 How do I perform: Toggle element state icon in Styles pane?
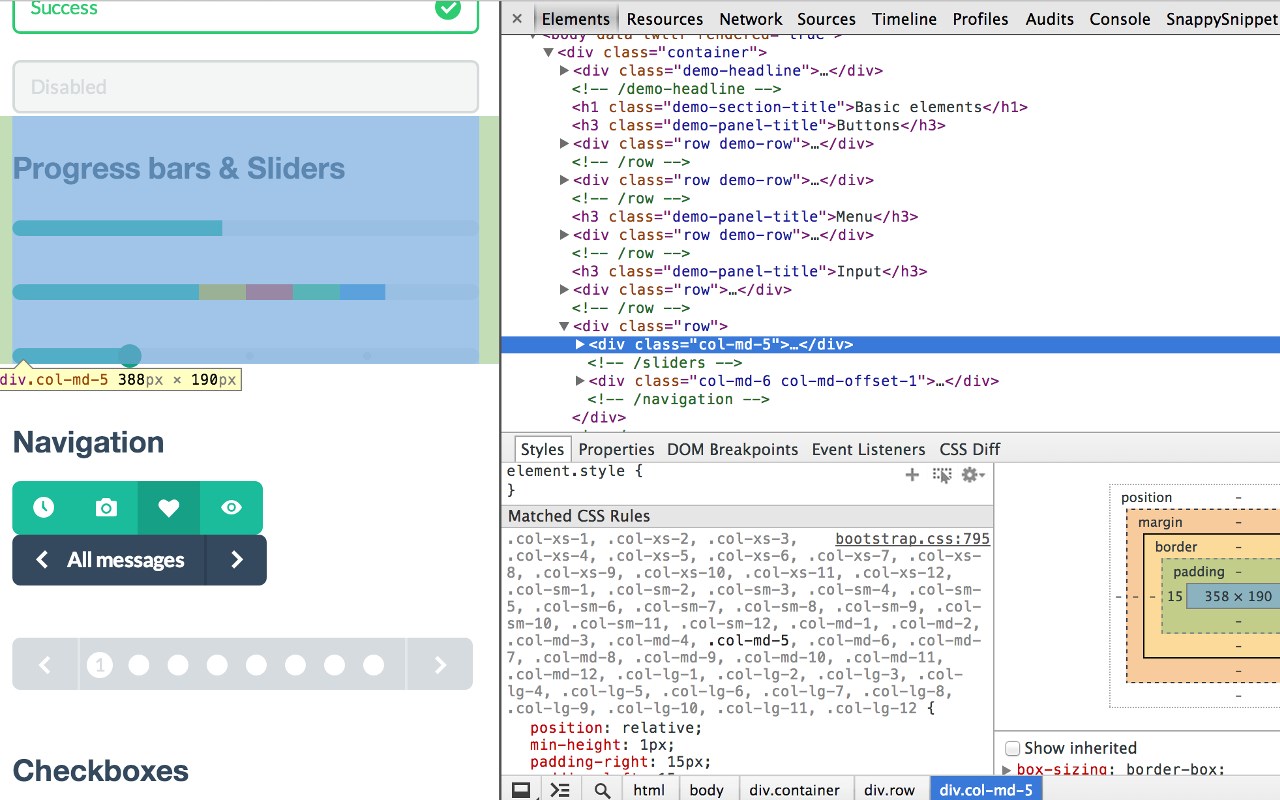click(942, 475)
